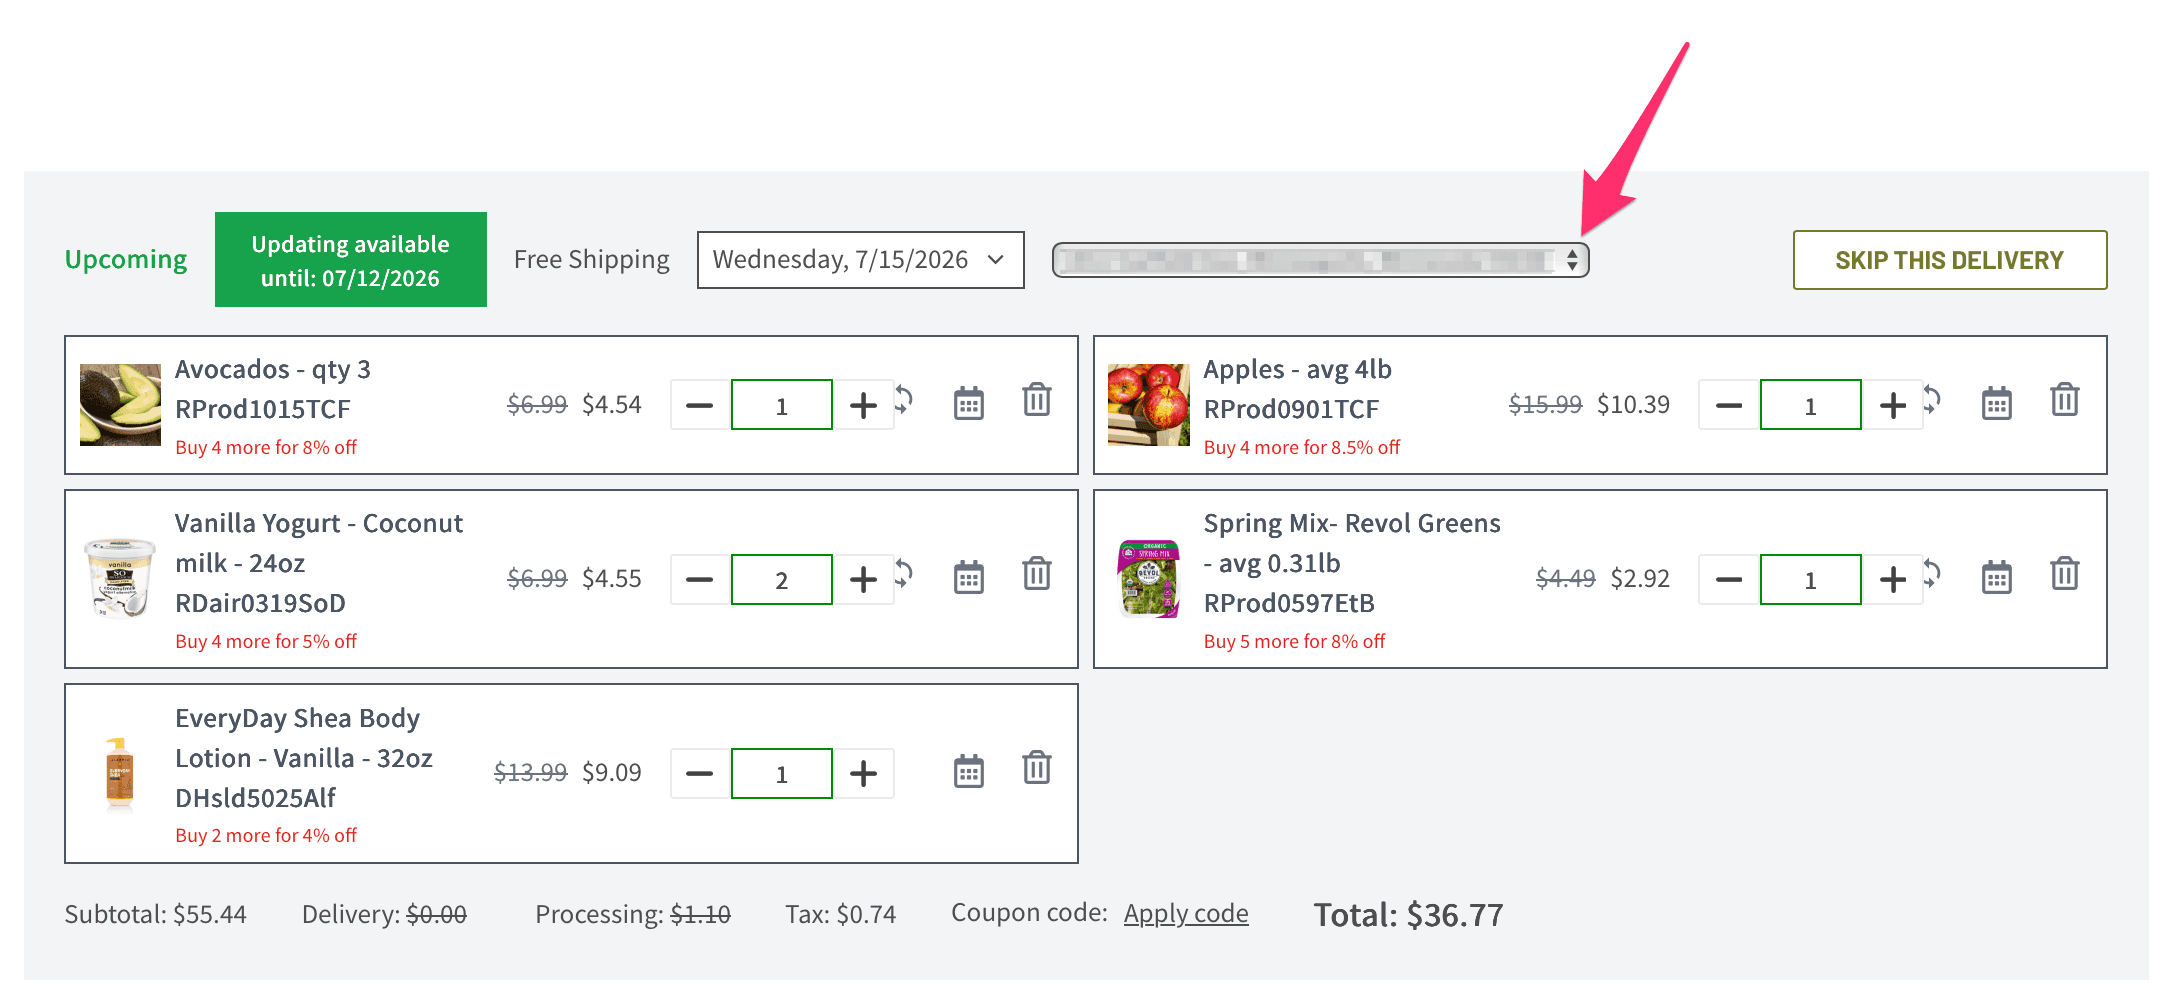
Task: Click recurring arrows icon beside Apples quantity
Action: pos(1932,400)
